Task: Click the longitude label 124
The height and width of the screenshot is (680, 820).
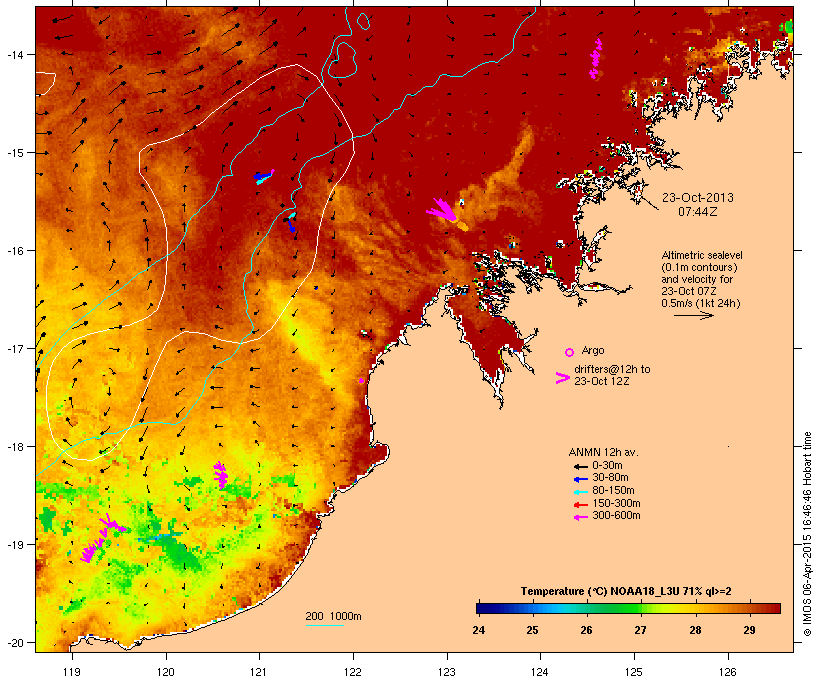Action: pyautogui.click(x=540, y=672)
